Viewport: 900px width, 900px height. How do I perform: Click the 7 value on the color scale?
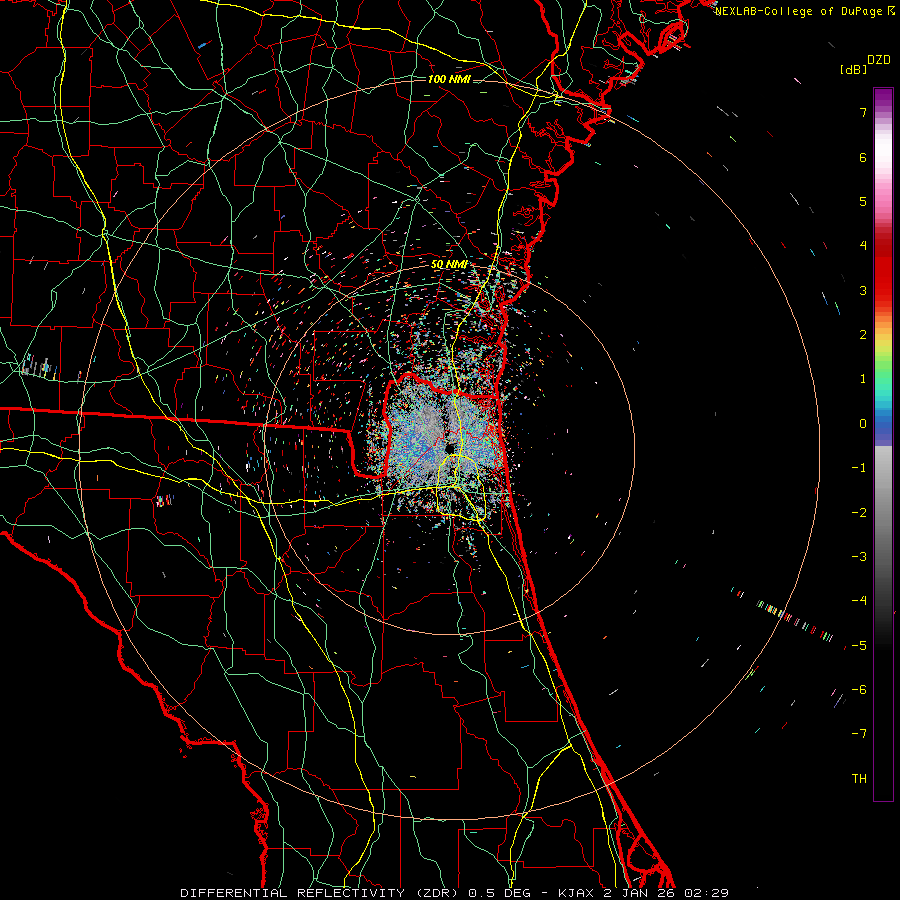pyautogui.click(x=863, y=112)
